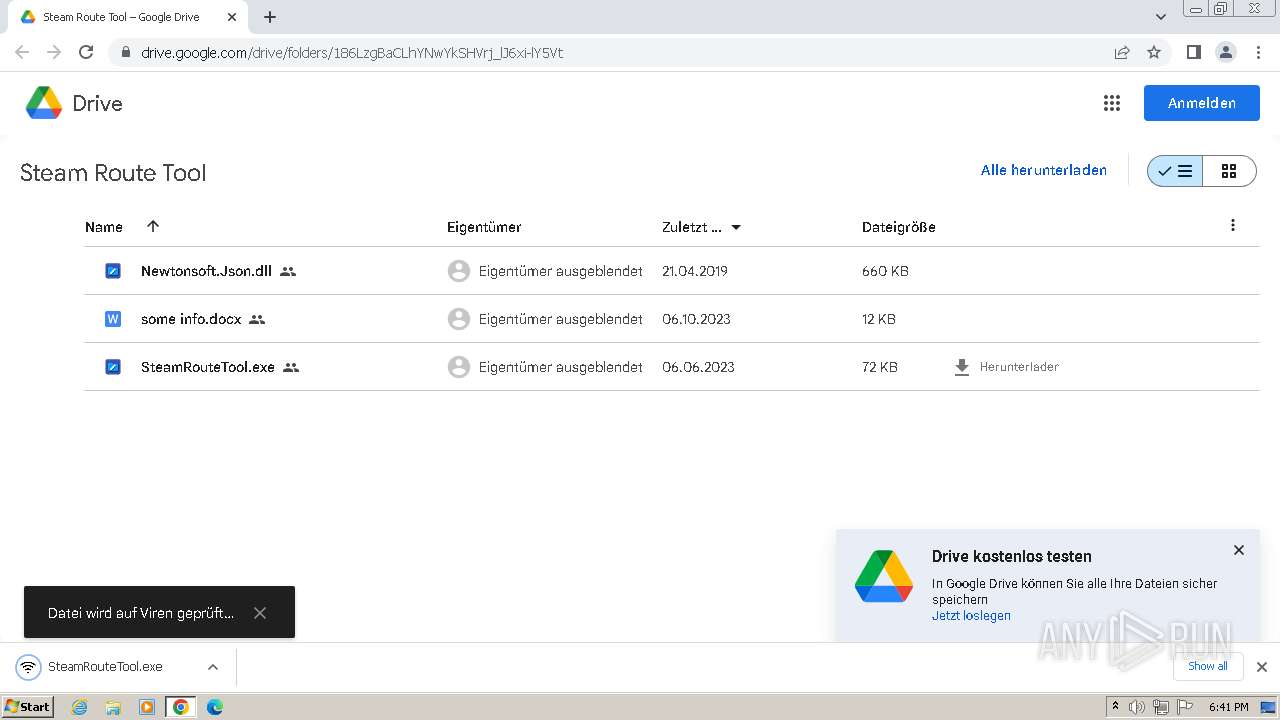This screenshot has height=720, width=1280.
Task: Click the 06.10.2023 date cell
Action: [696, 319]
